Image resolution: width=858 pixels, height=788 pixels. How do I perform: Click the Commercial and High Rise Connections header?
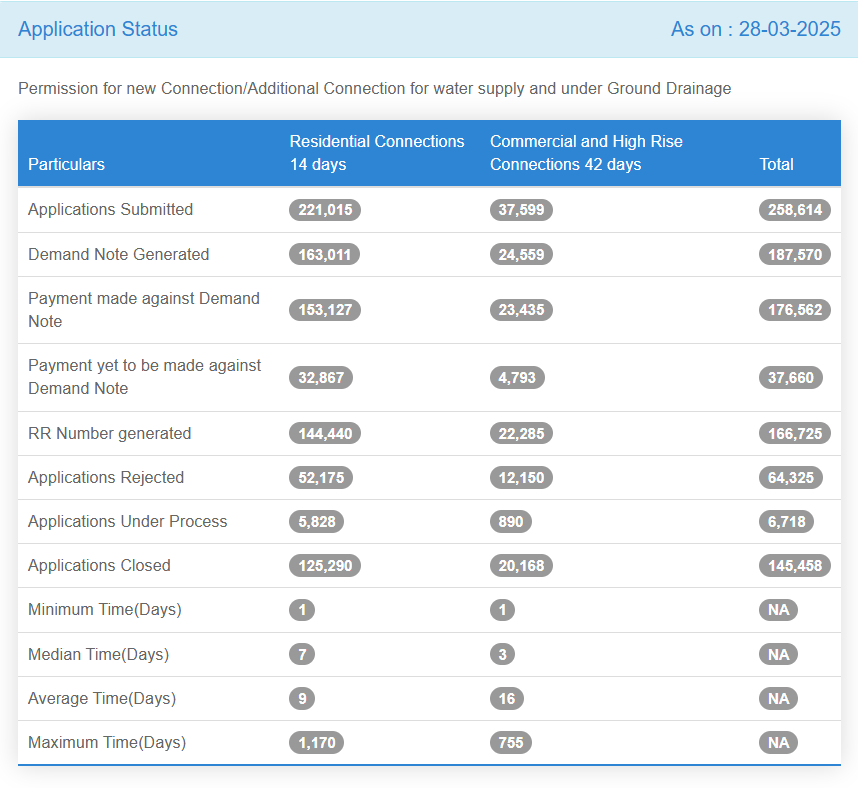(x=586, y=152)
